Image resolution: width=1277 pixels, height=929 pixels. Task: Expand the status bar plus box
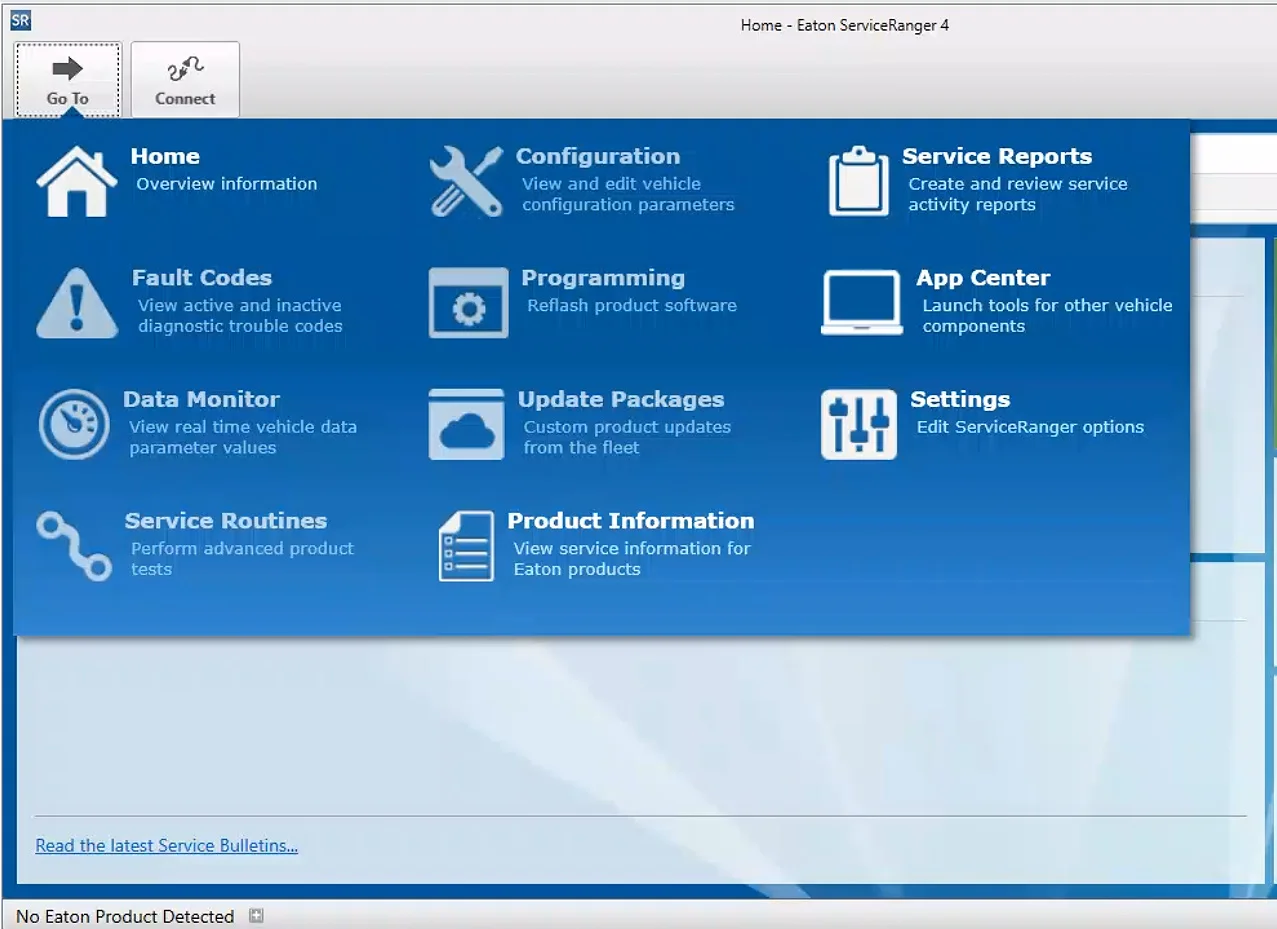[256, 915]
